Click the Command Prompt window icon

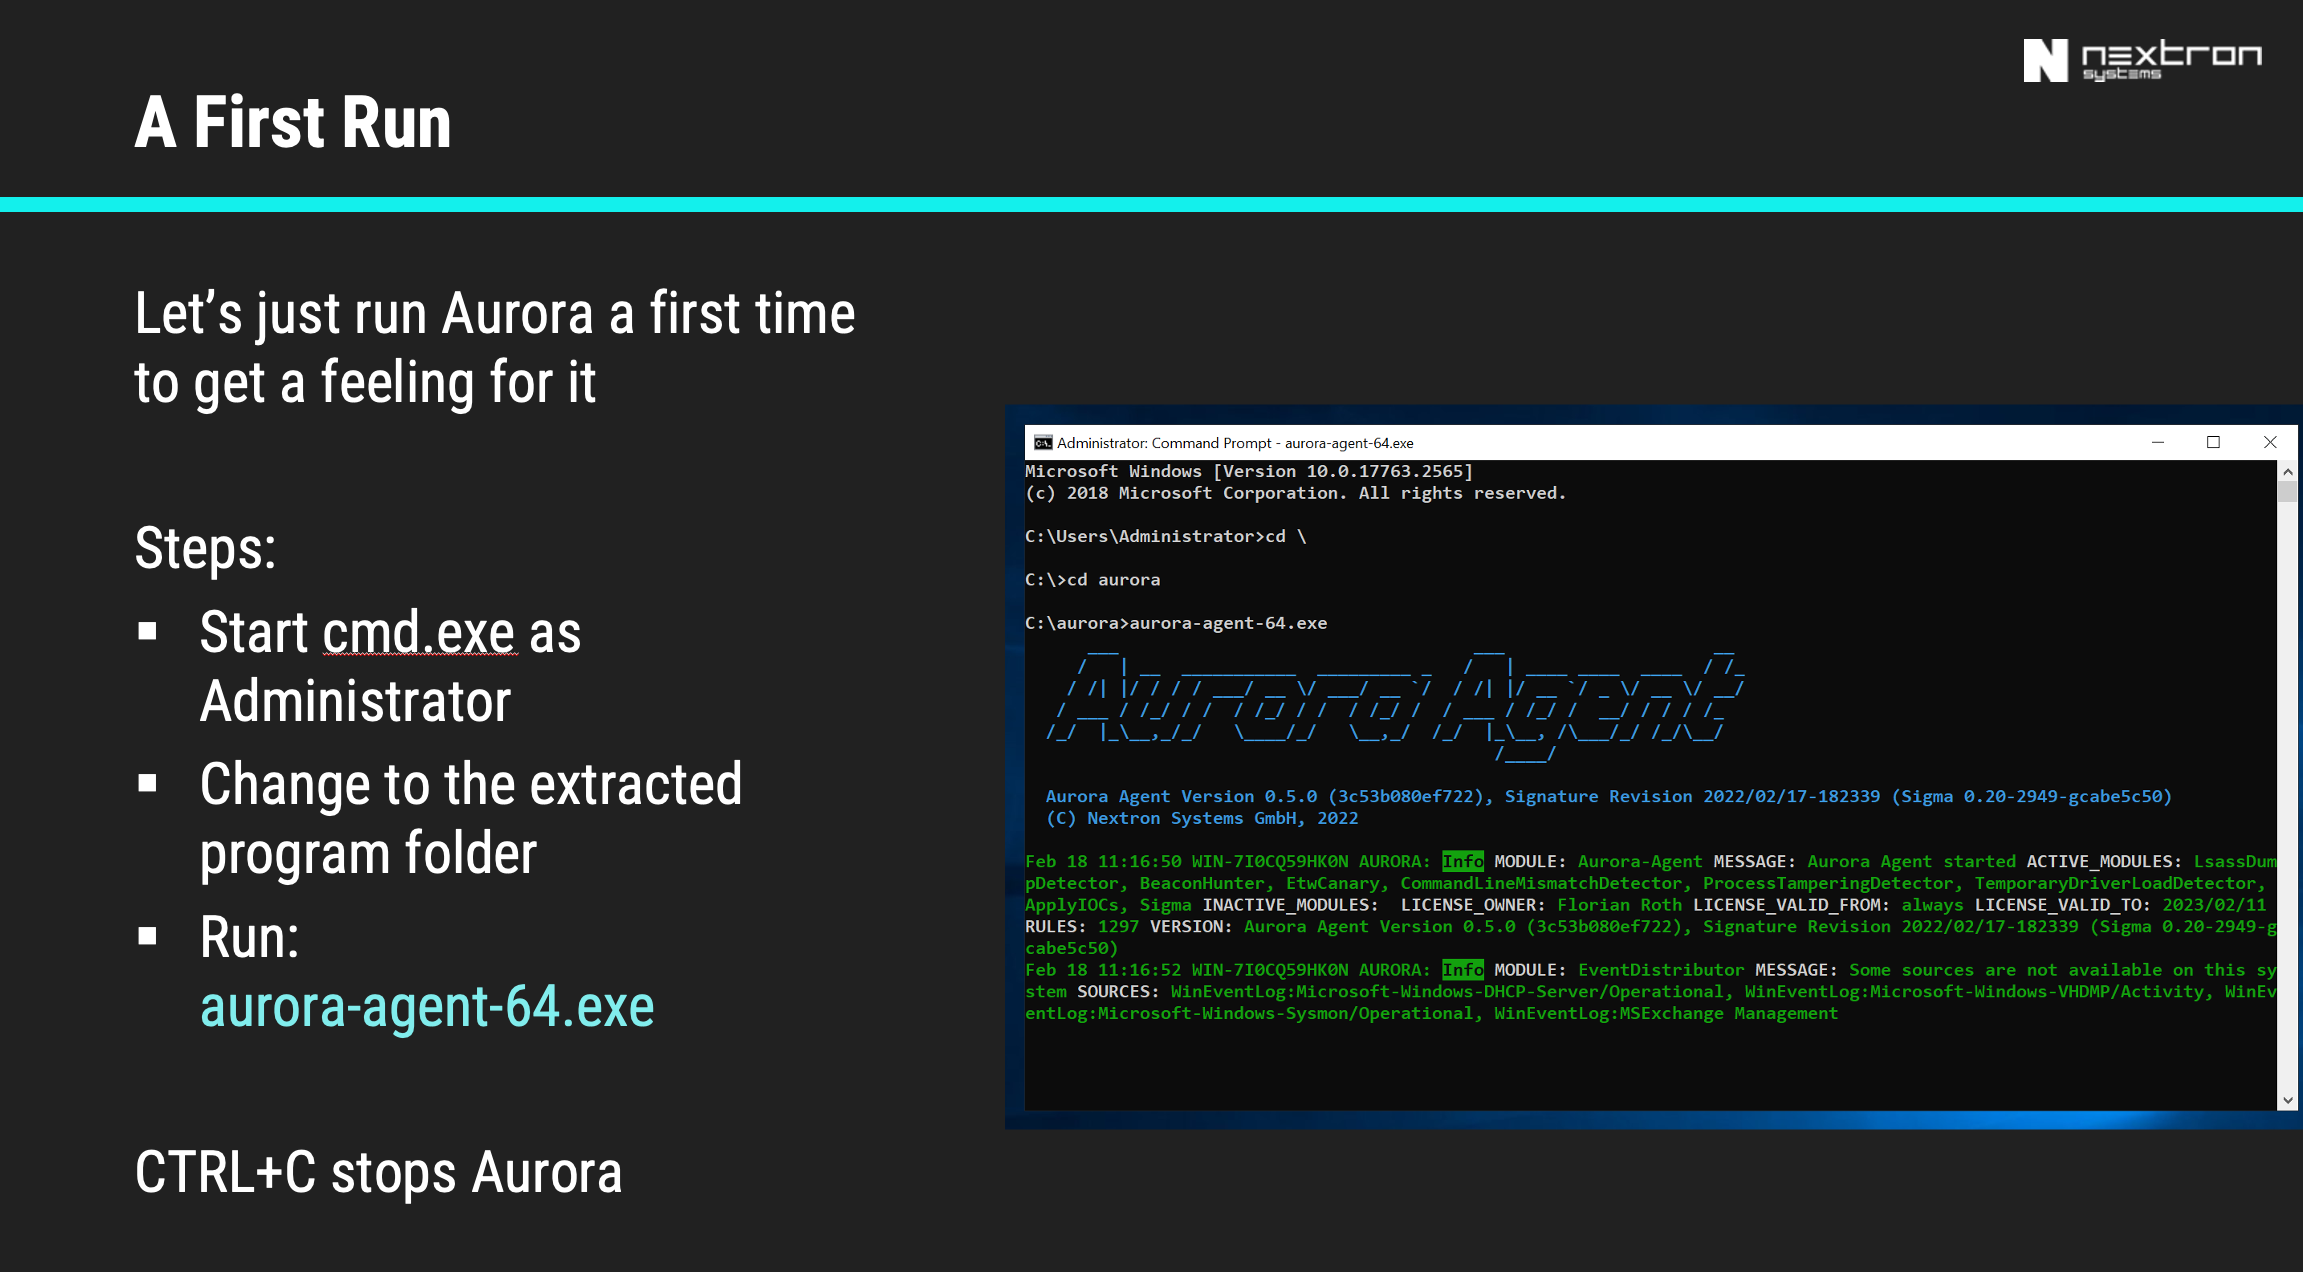click(1042, 443)
